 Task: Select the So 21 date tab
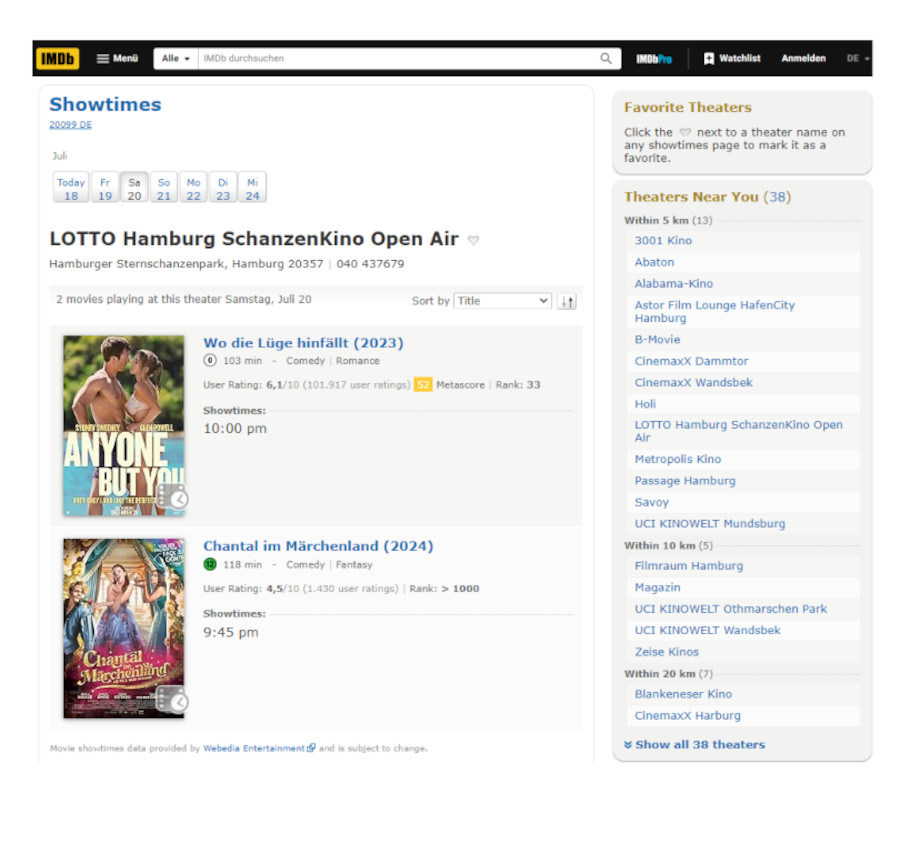click(x=164, y=187)
